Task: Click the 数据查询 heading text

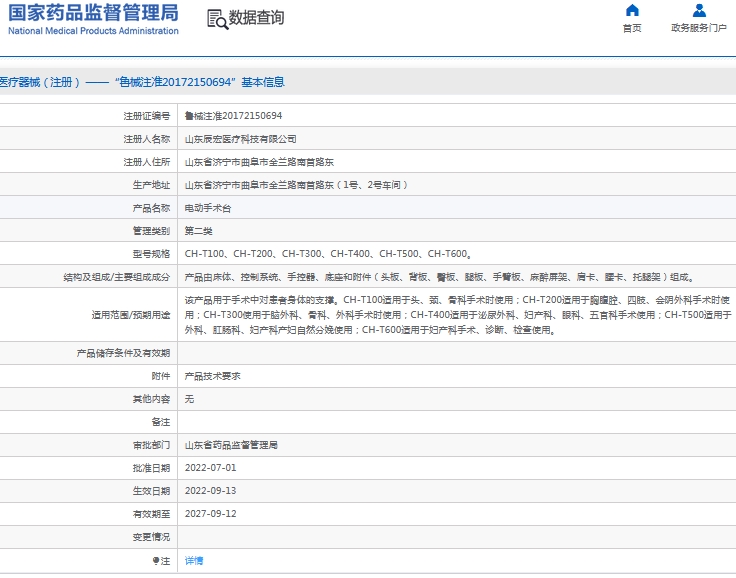Action: 256,17
